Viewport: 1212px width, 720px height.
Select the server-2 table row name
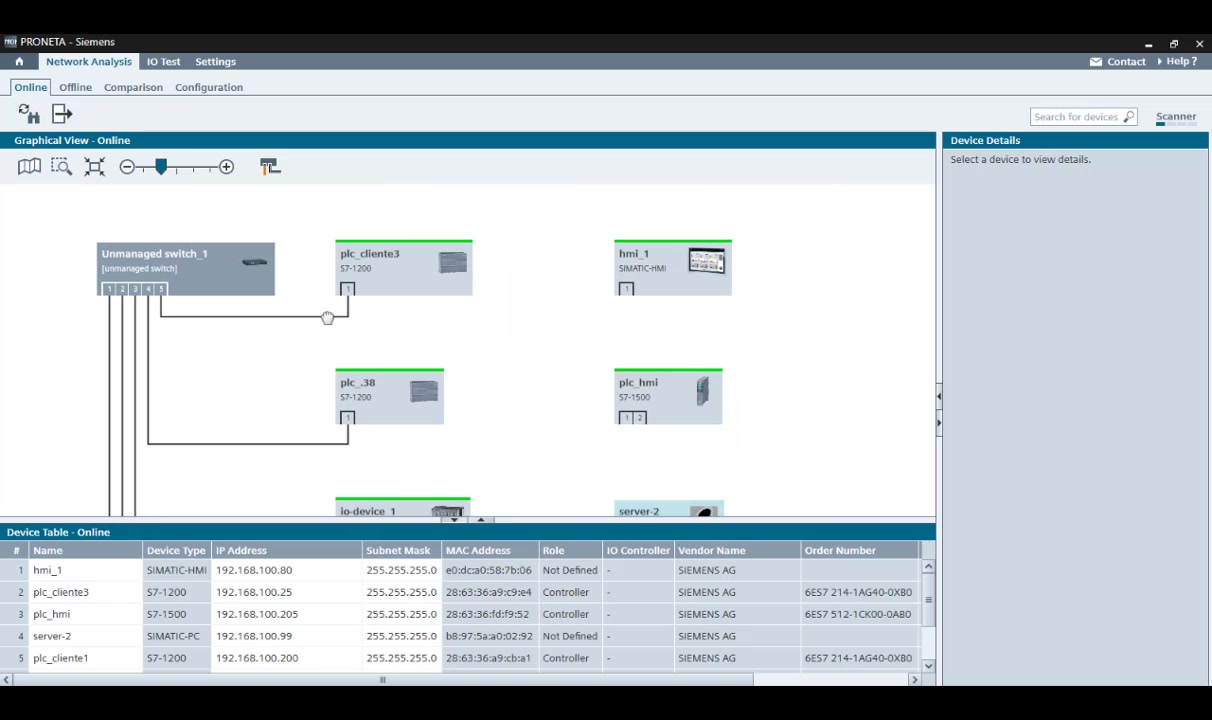[x=52, y=636]
